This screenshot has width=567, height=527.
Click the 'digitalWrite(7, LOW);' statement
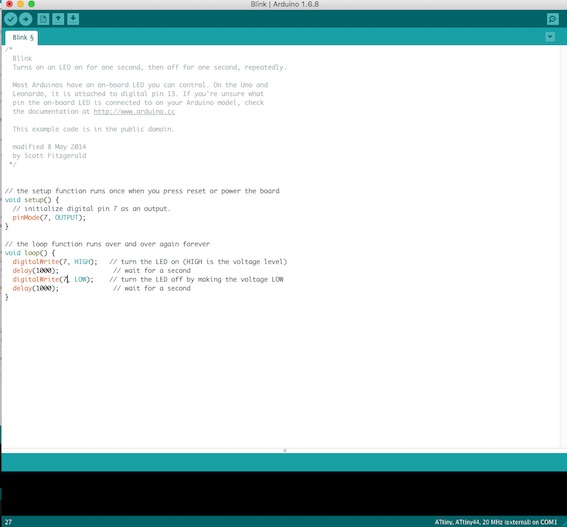(53, 279)
